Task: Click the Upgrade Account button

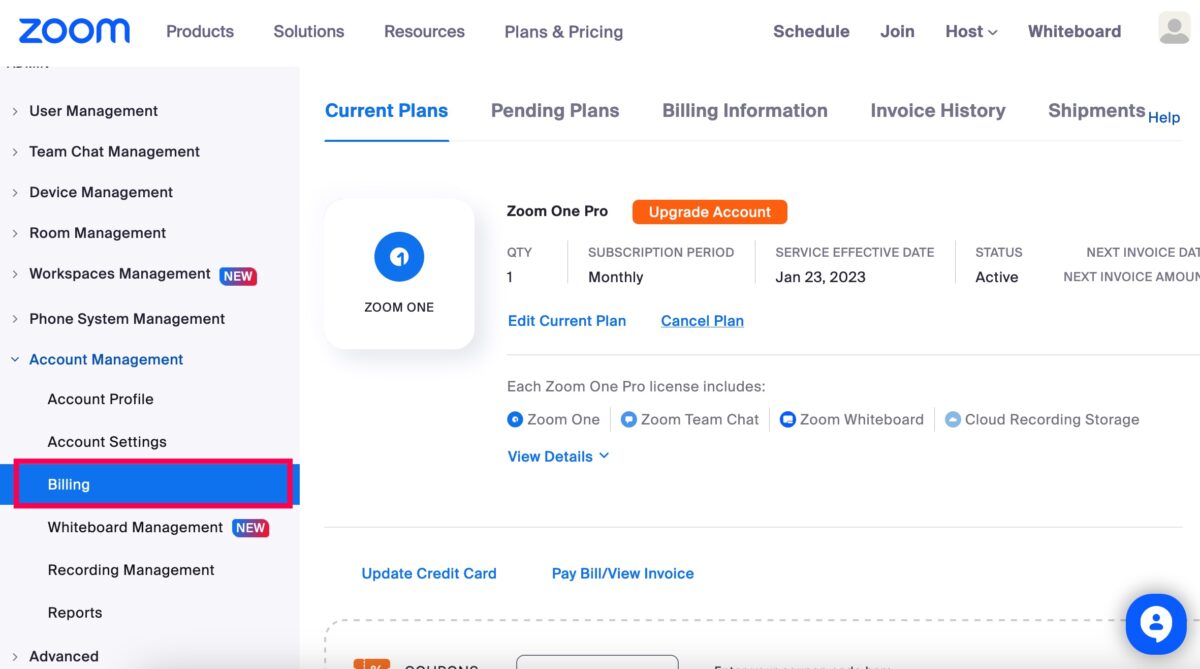Action: tap(710, 212)
